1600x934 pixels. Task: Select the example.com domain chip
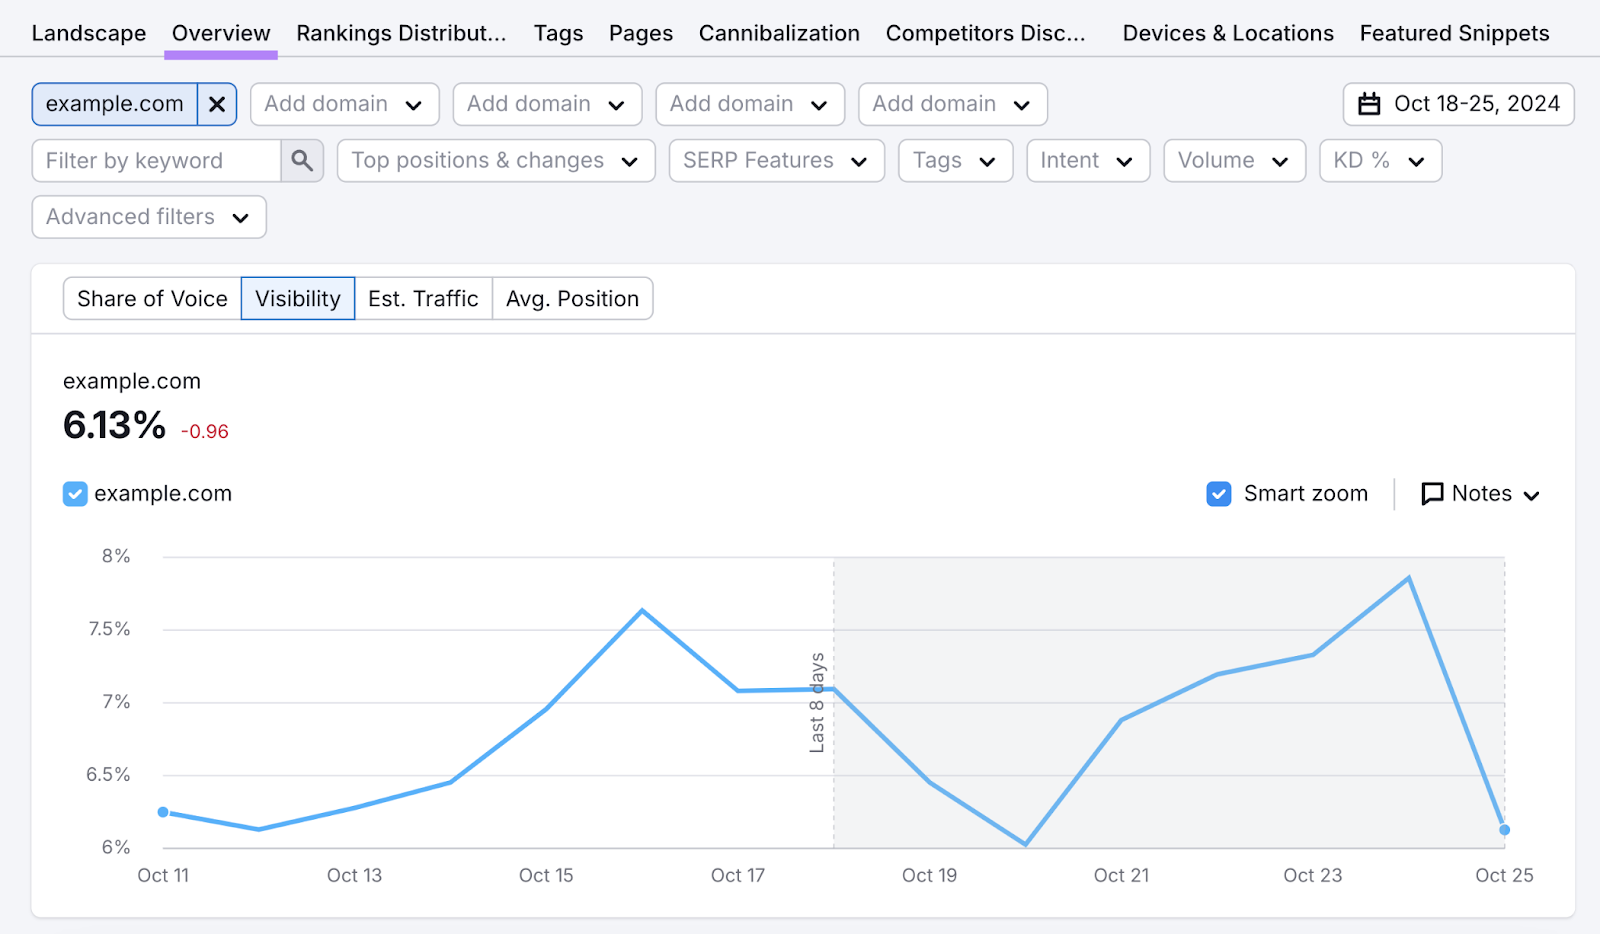click(115, 103)
